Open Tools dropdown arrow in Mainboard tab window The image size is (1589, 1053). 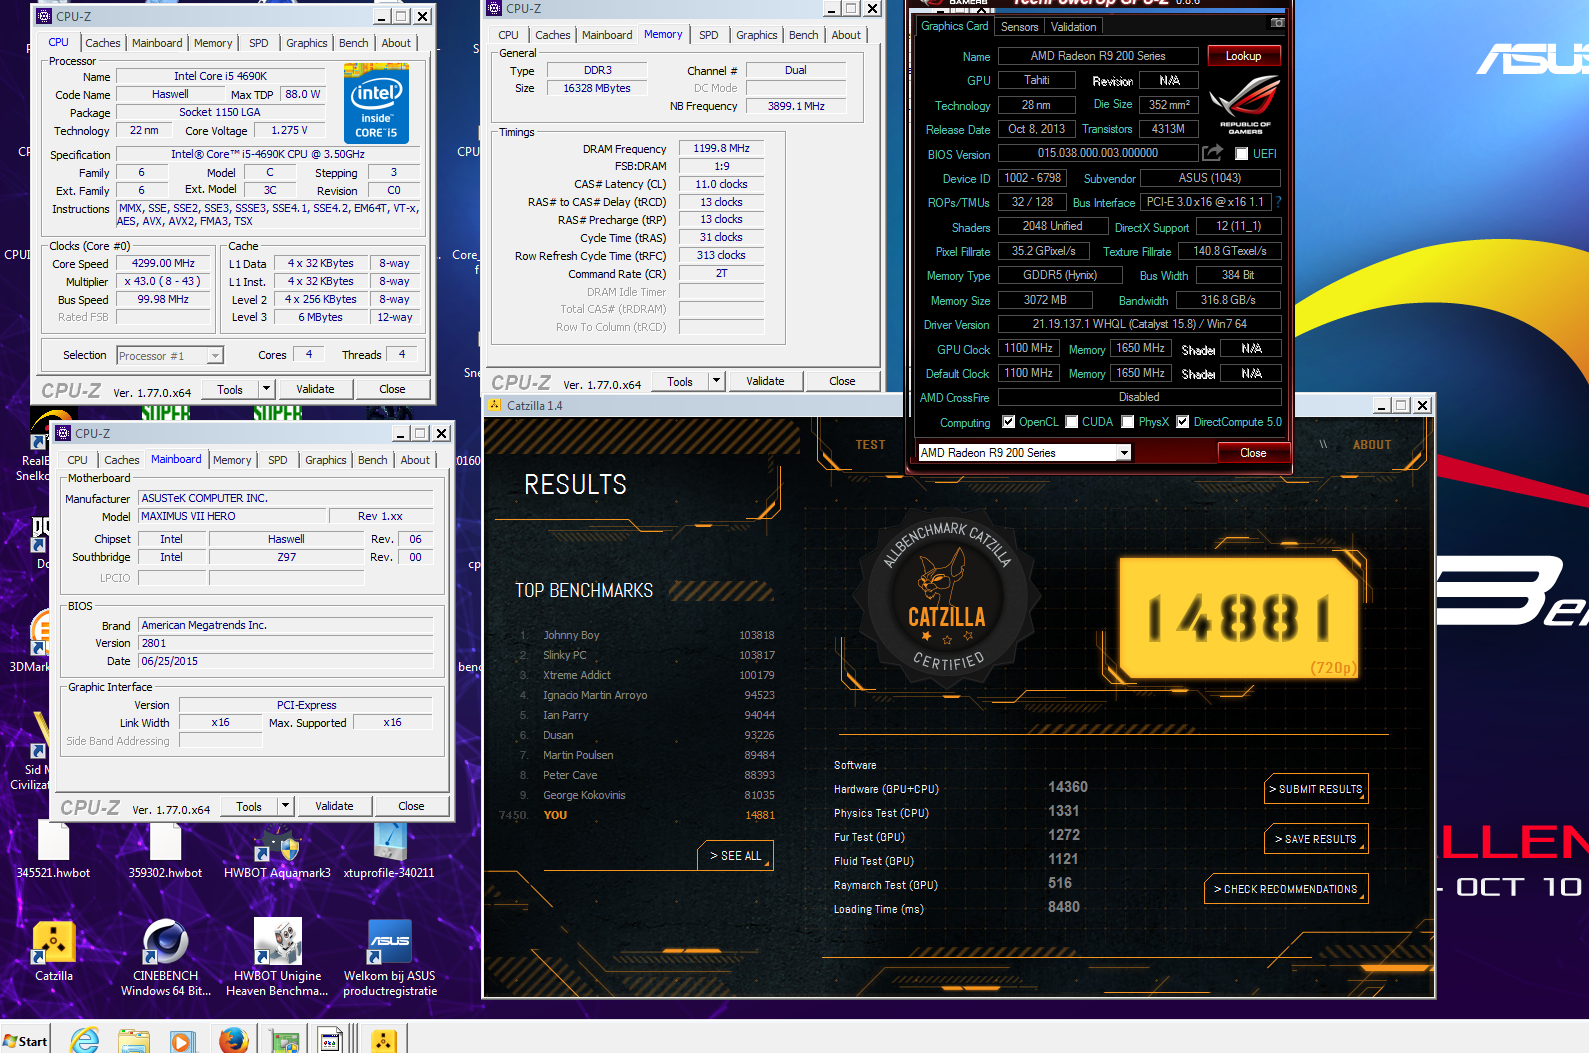(x=285, y=806)
